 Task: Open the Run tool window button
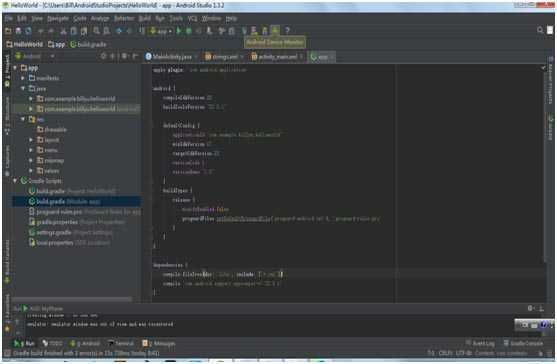point(24,343)
